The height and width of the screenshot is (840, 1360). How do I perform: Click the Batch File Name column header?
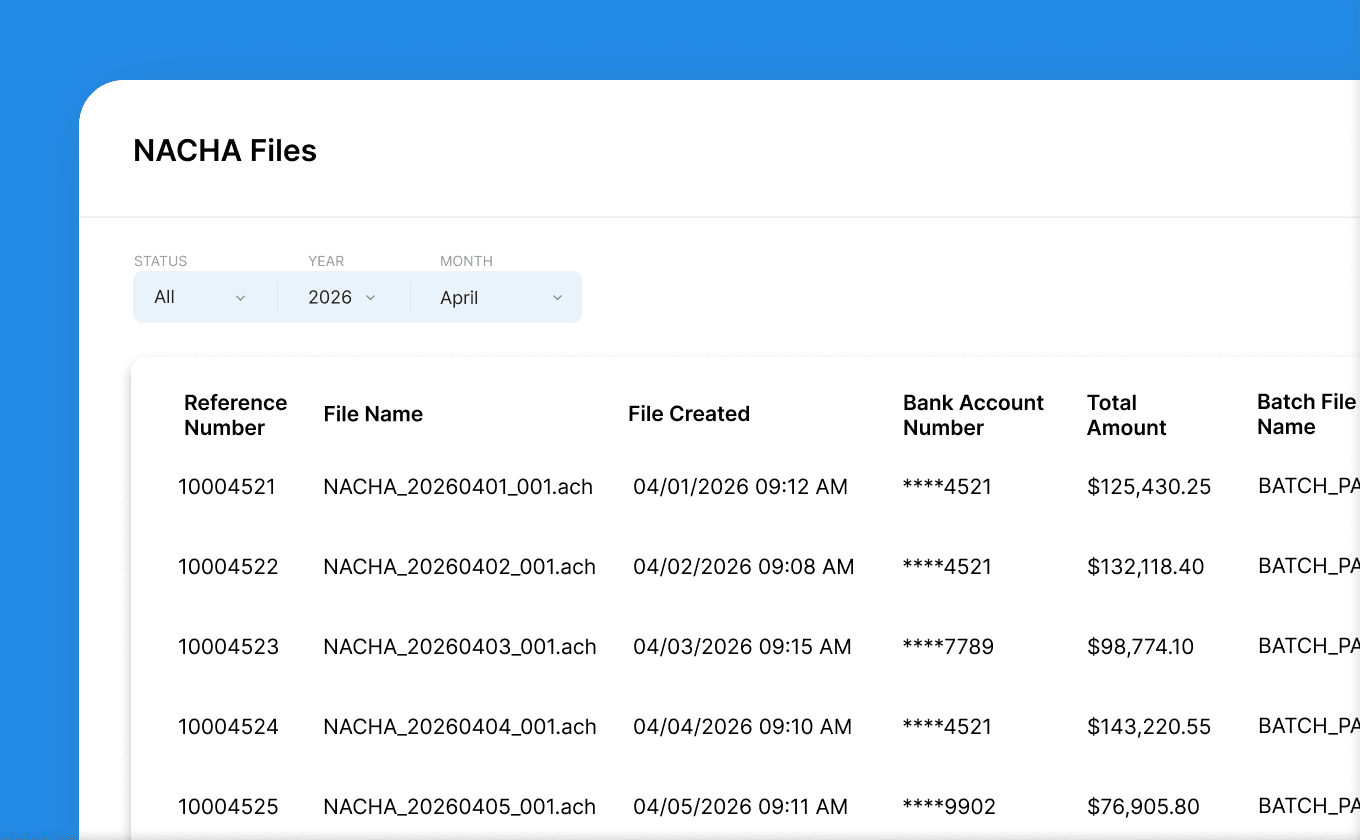[1306, 414]
